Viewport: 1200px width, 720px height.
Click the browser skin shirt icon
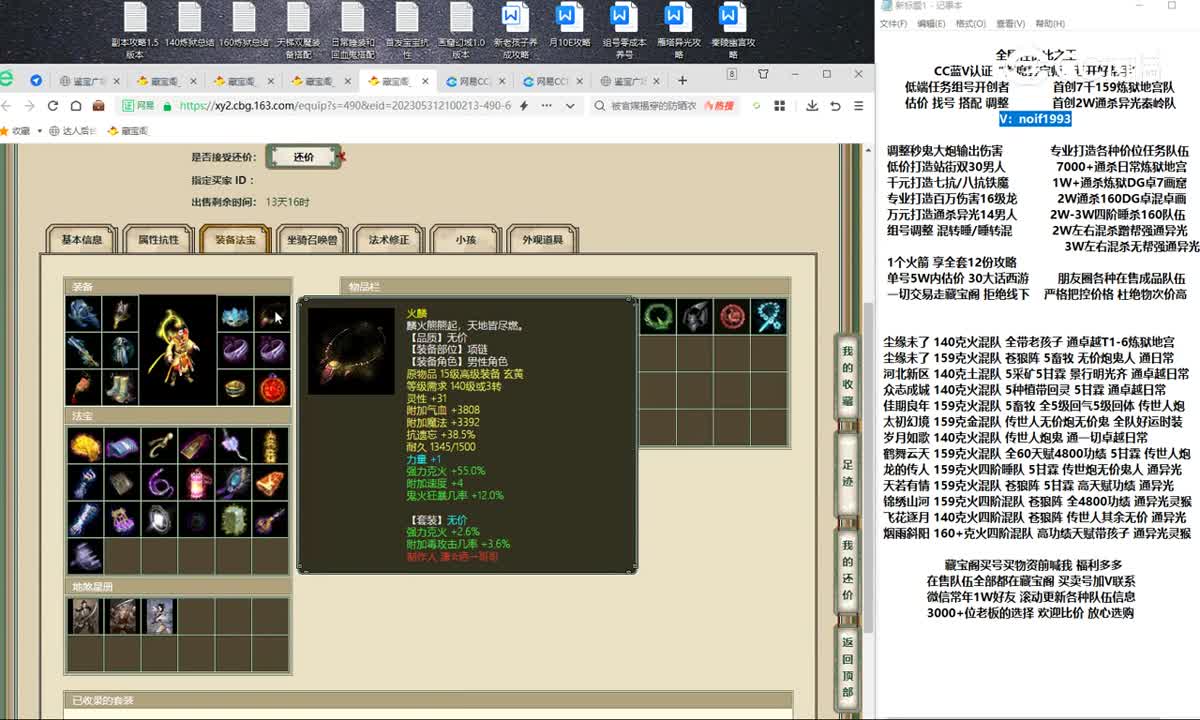pos(763,75)
